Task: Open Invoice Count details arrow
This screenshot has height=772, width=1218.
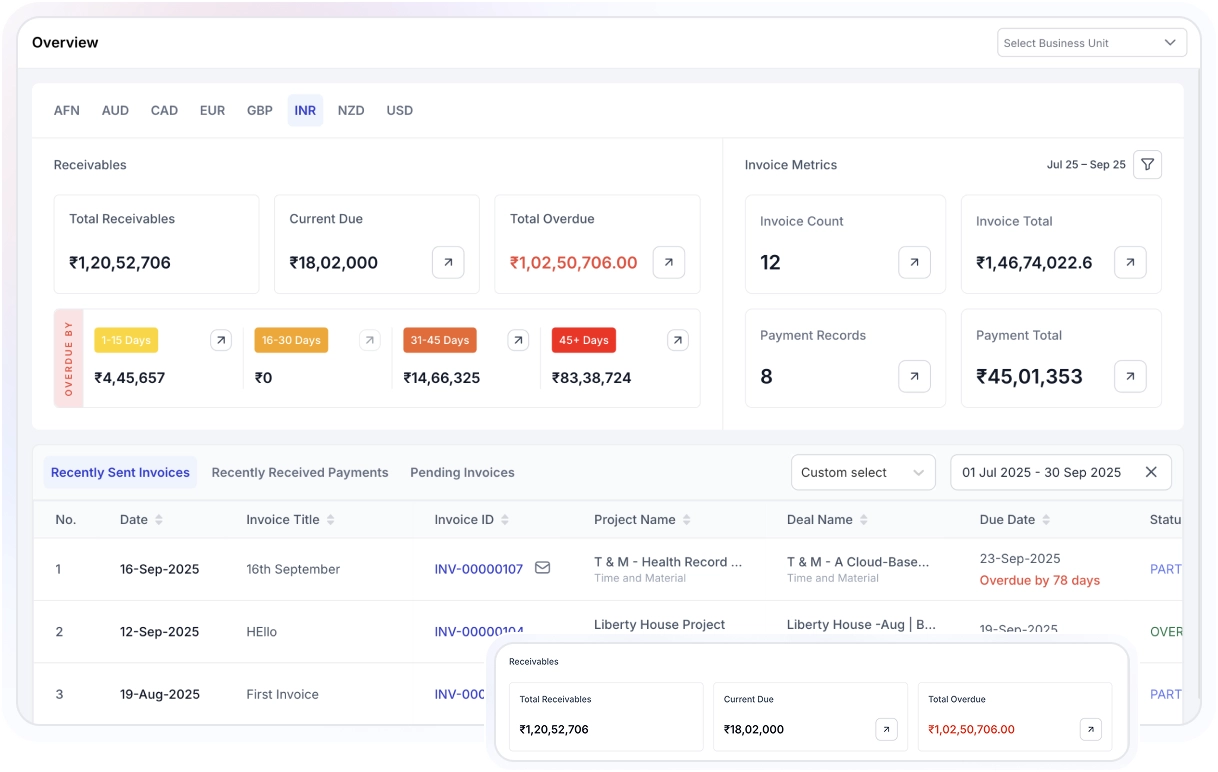Action: pos(914,262)
